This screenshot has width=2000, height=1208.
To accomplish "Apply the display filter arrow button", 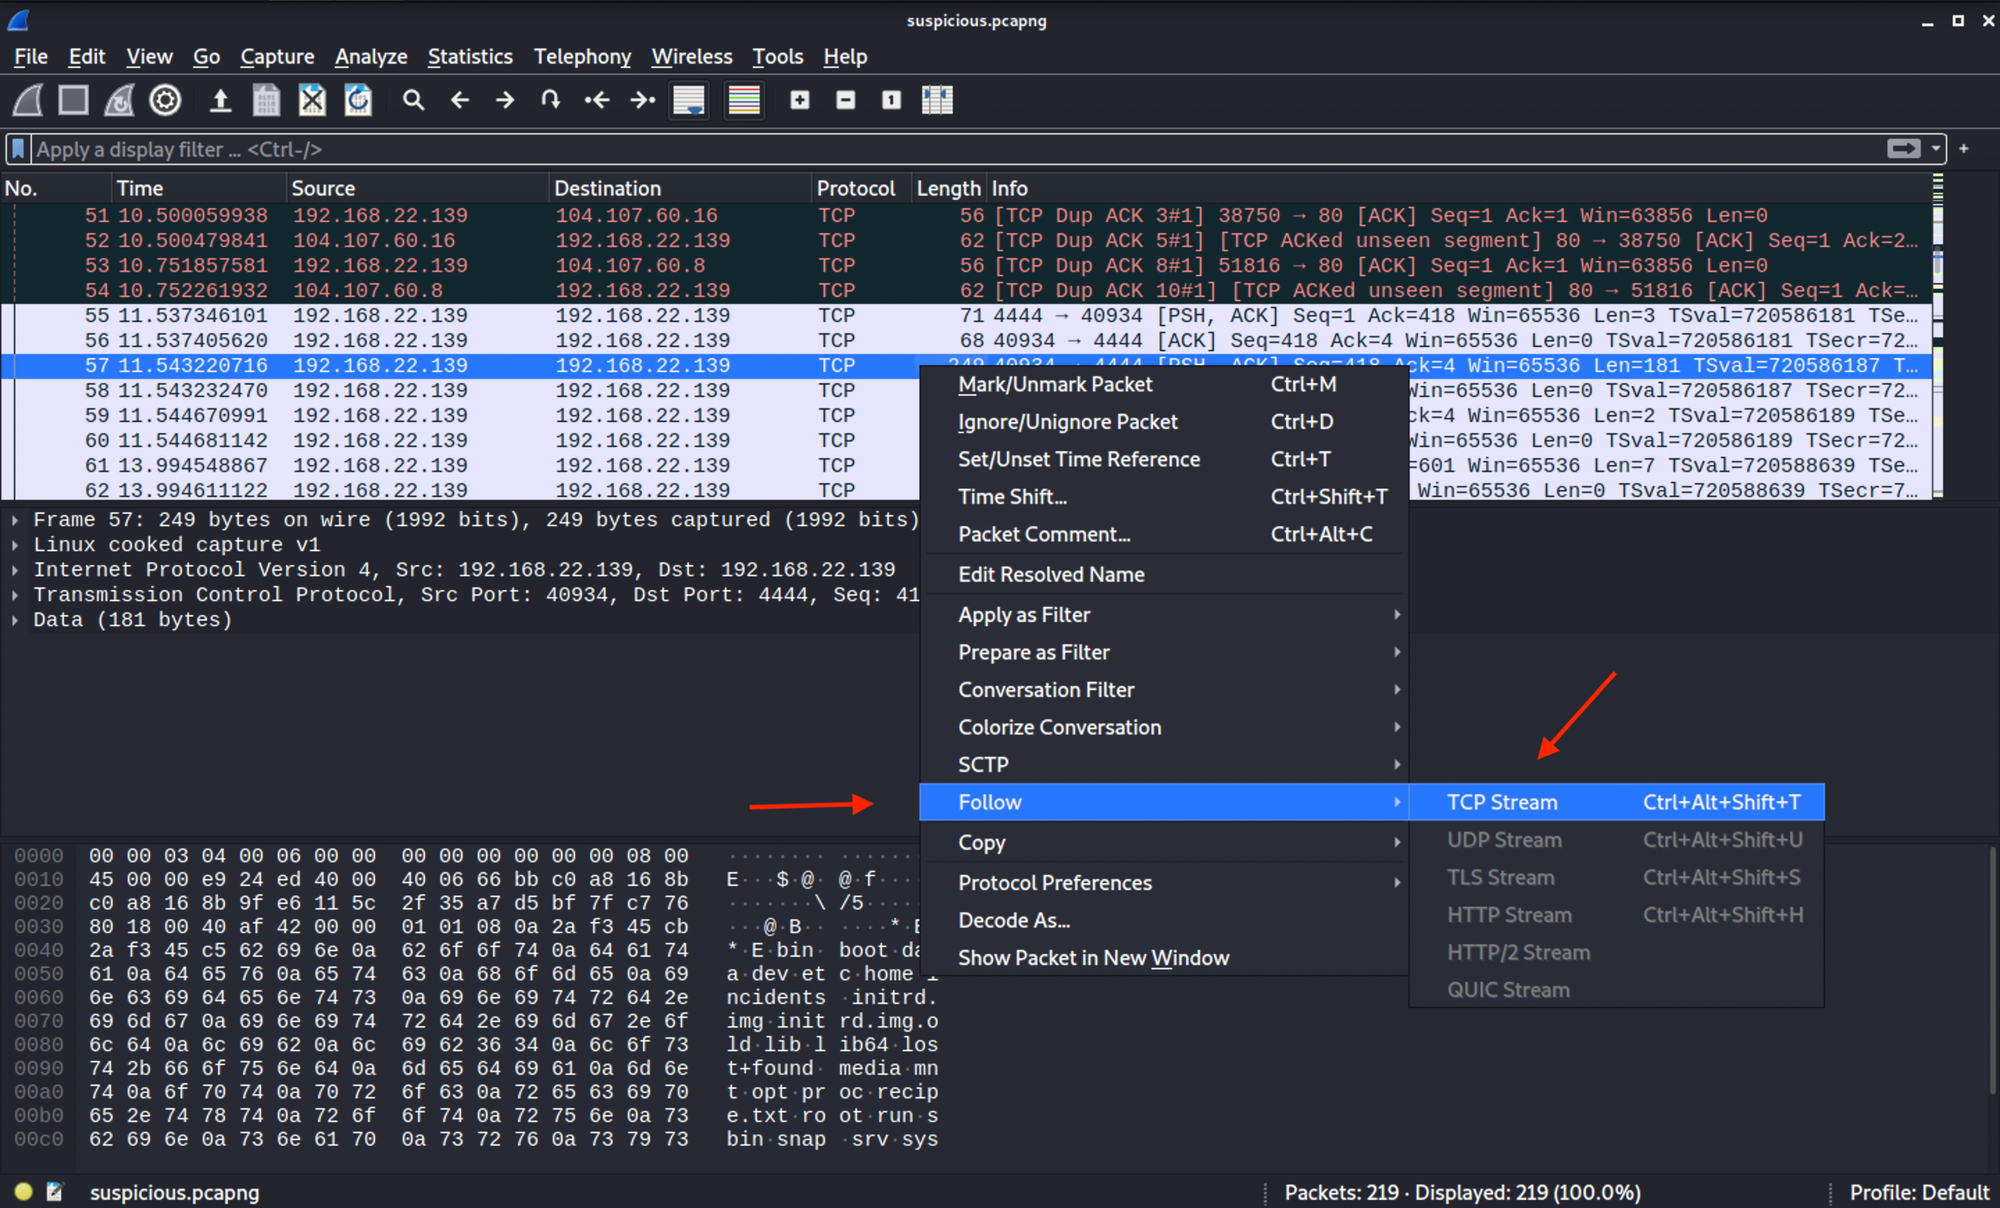I will (1903, 149).
